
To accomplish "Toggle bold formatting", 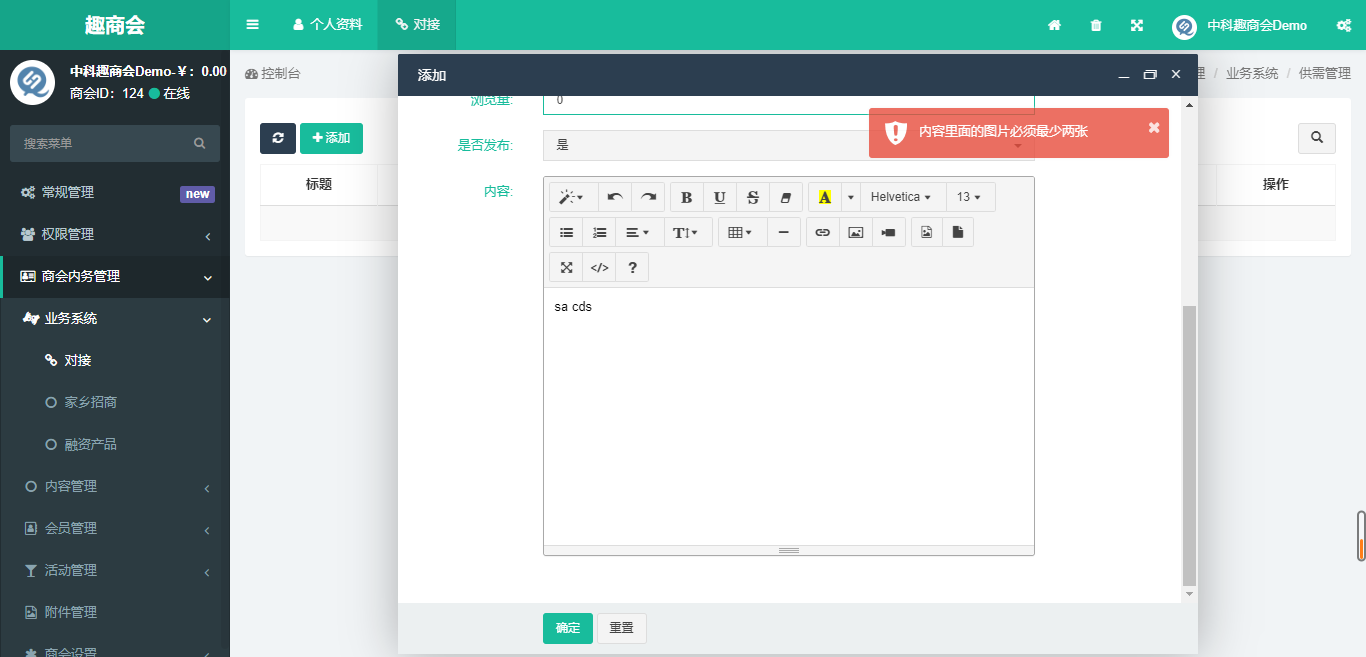I will 686,197.
